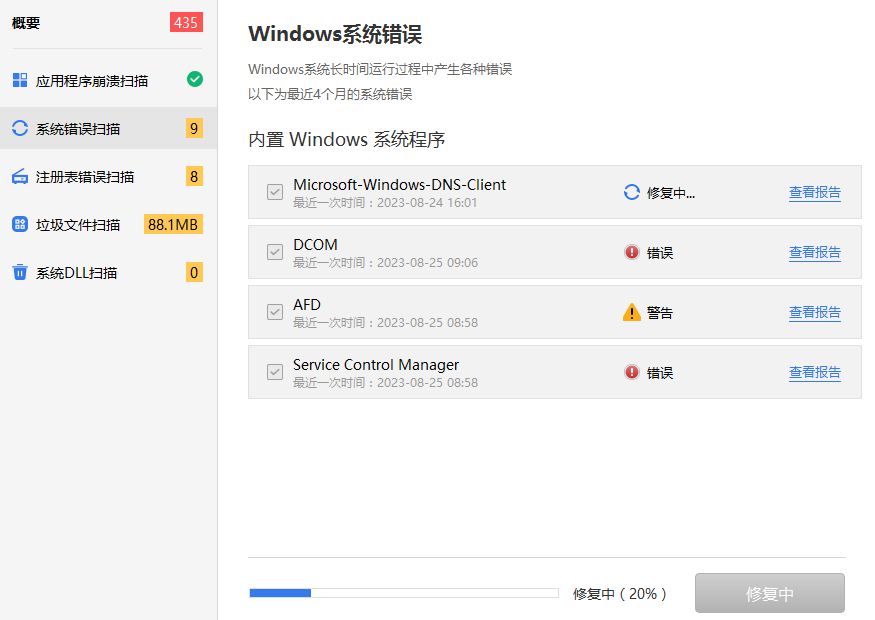Viewport: 875px width, 620px height.
Task: Click the yellow warning icon beside AFD
Action: click(631, 312)
